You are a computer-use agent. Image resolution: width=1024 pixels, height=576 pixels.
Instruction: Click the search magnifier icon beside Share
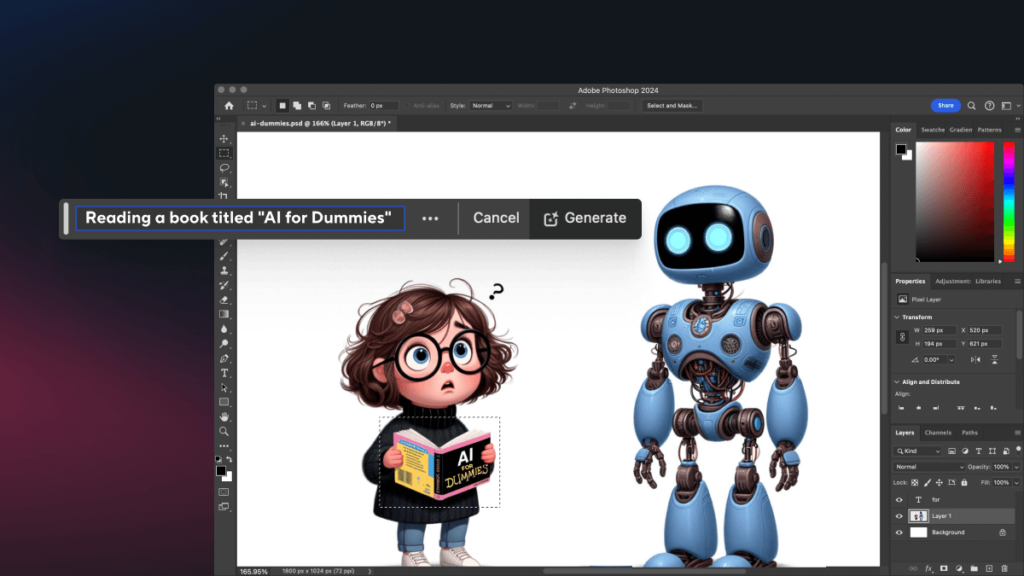[972, 106]
